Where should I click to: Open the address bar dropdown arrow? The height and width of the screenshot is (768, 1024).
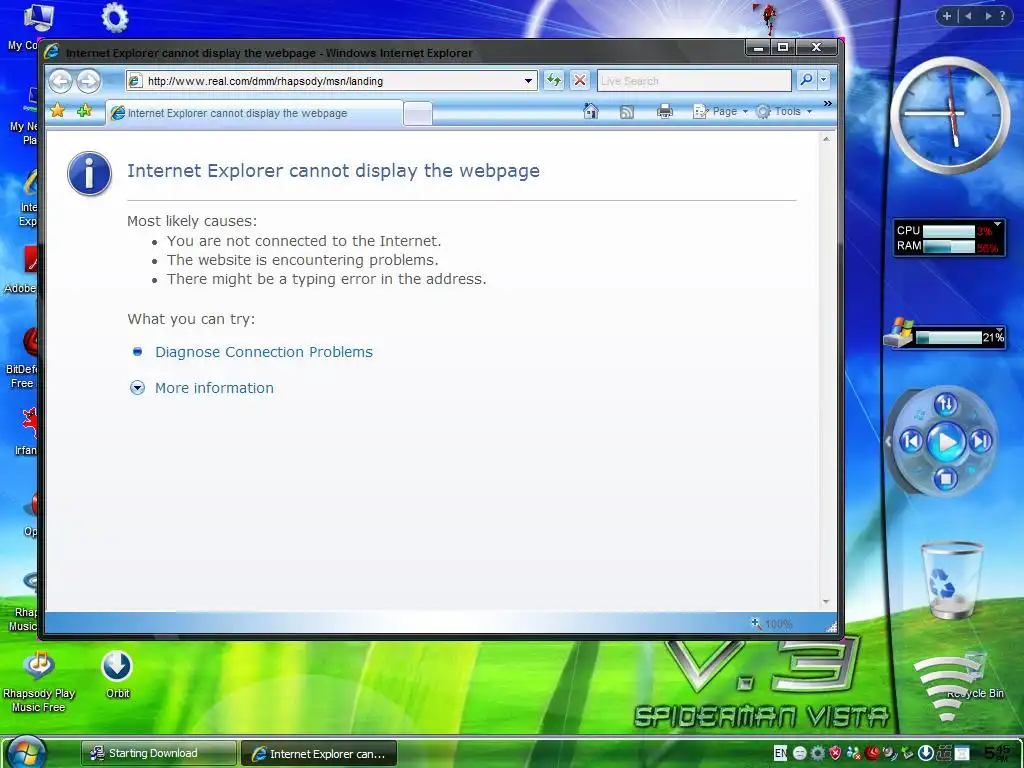tap(528, 81)
